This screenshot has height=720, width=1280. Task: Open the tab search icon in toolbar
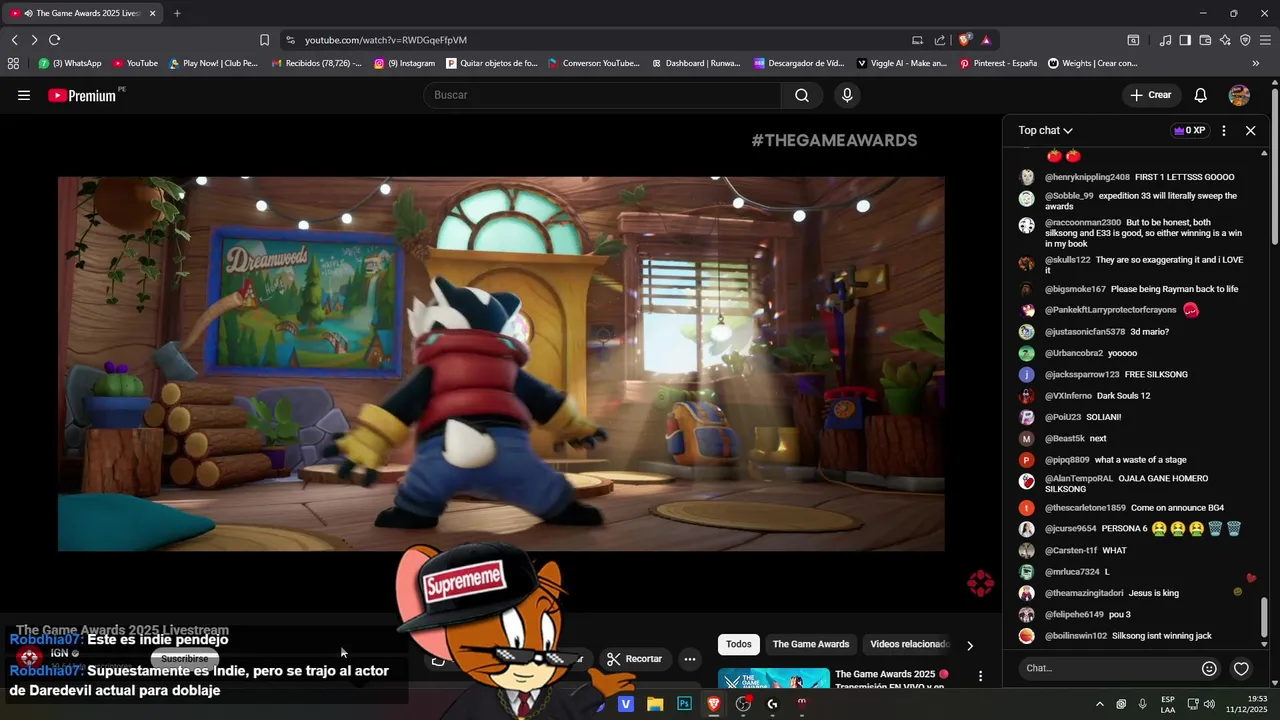[x=1133, y=40]
